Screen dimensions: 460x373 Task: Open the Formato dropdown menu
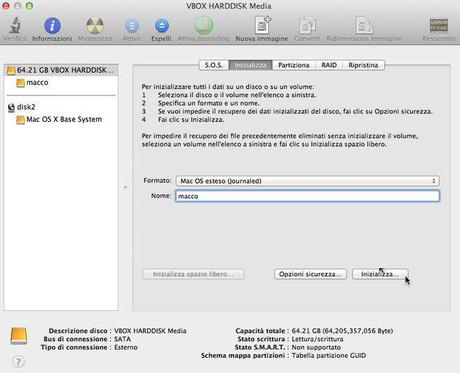307,181
